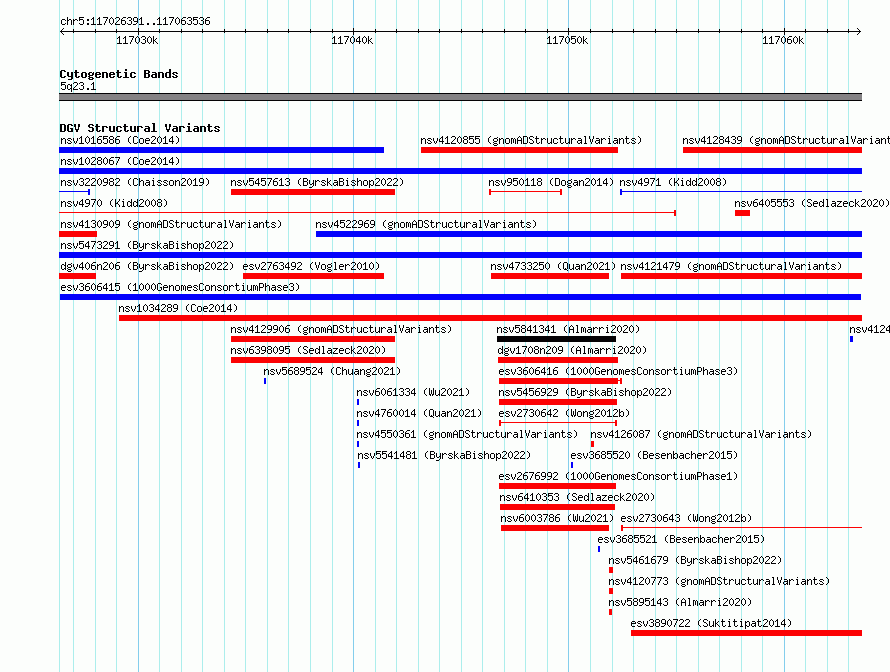This screenshot has height=672, width=890.
Task: Select the Cytogenetic Bands track title
Action: 119,74
